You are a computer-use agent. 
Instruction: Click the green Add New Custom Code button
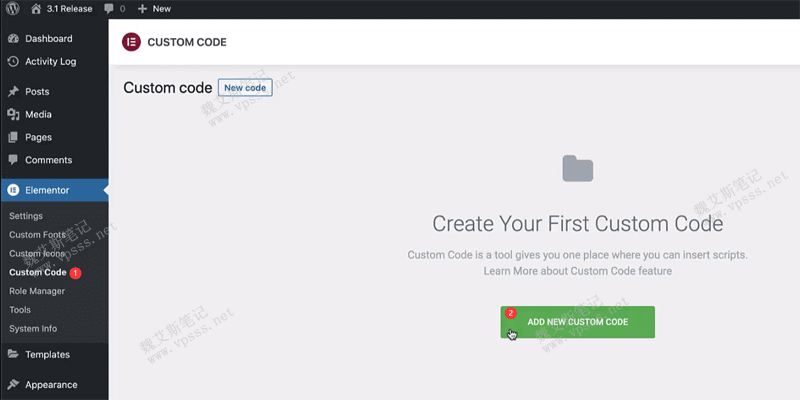pos(577,322)
